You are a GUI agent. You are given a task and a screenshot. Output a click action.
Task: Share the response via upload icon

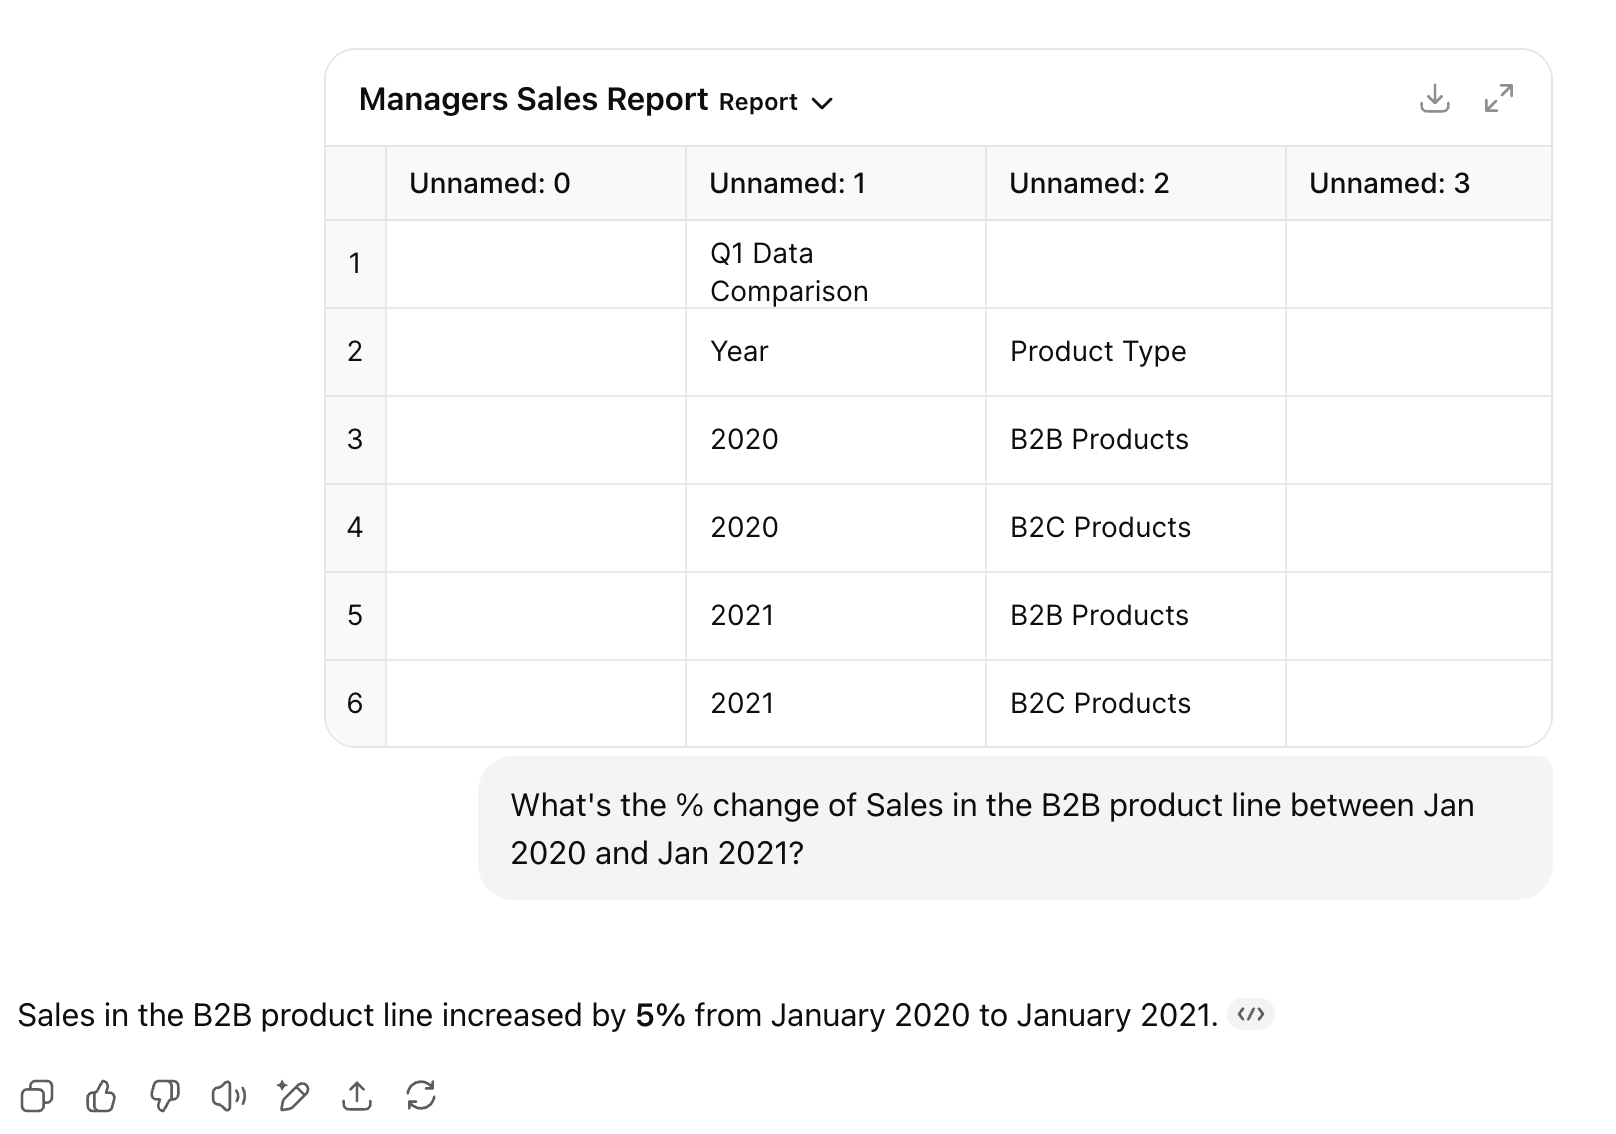pyautogui.click(x=357, y=1096)
